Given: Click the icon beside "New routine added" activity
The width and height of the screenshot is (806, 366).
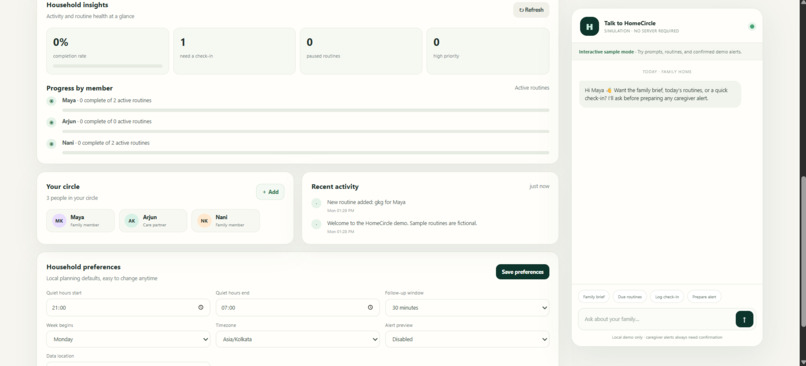Looking at the screenshot, I should pyautogui.click(x=316, y=203).
